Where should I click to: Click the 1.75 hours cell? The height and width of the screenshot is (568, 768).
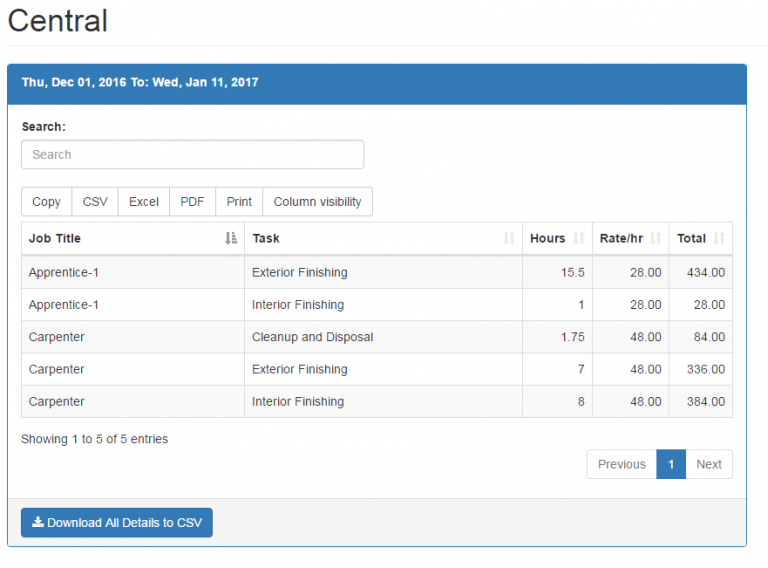(x=557, y=337)
